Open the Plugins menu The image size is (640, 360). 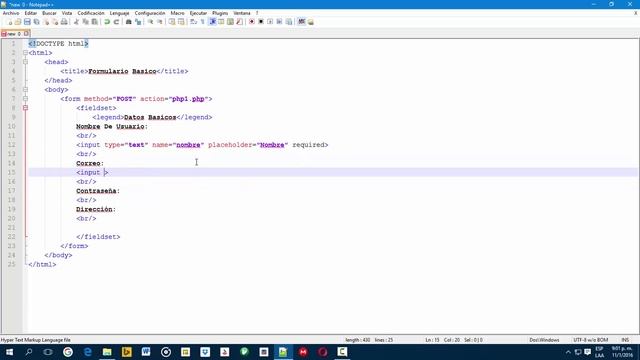tap(220, 13)
